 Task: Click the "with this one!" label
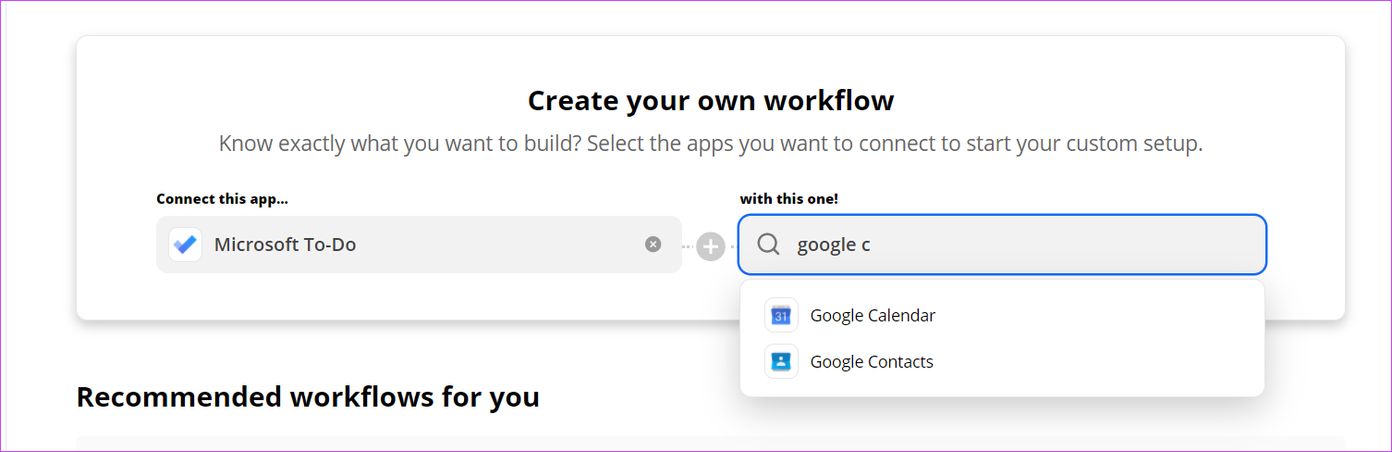click(789, 199)
